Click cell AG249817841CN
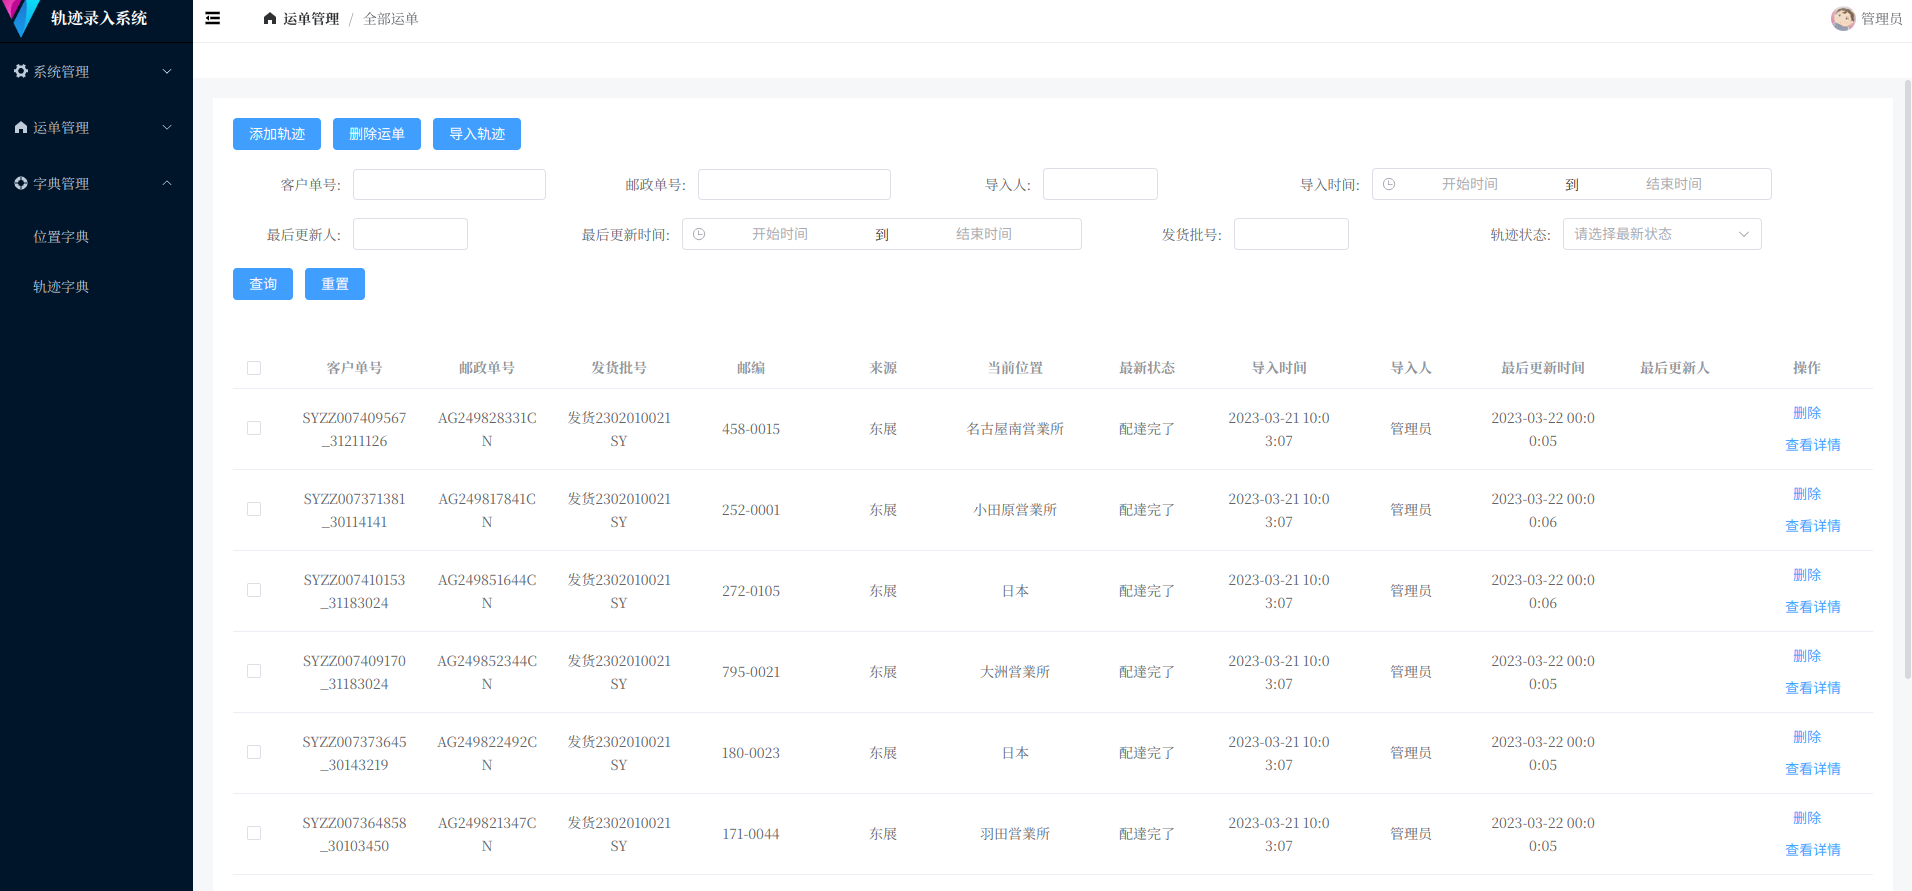Image resolution: width=1912 pixels, height=891 pixels. tap(487, 510)
